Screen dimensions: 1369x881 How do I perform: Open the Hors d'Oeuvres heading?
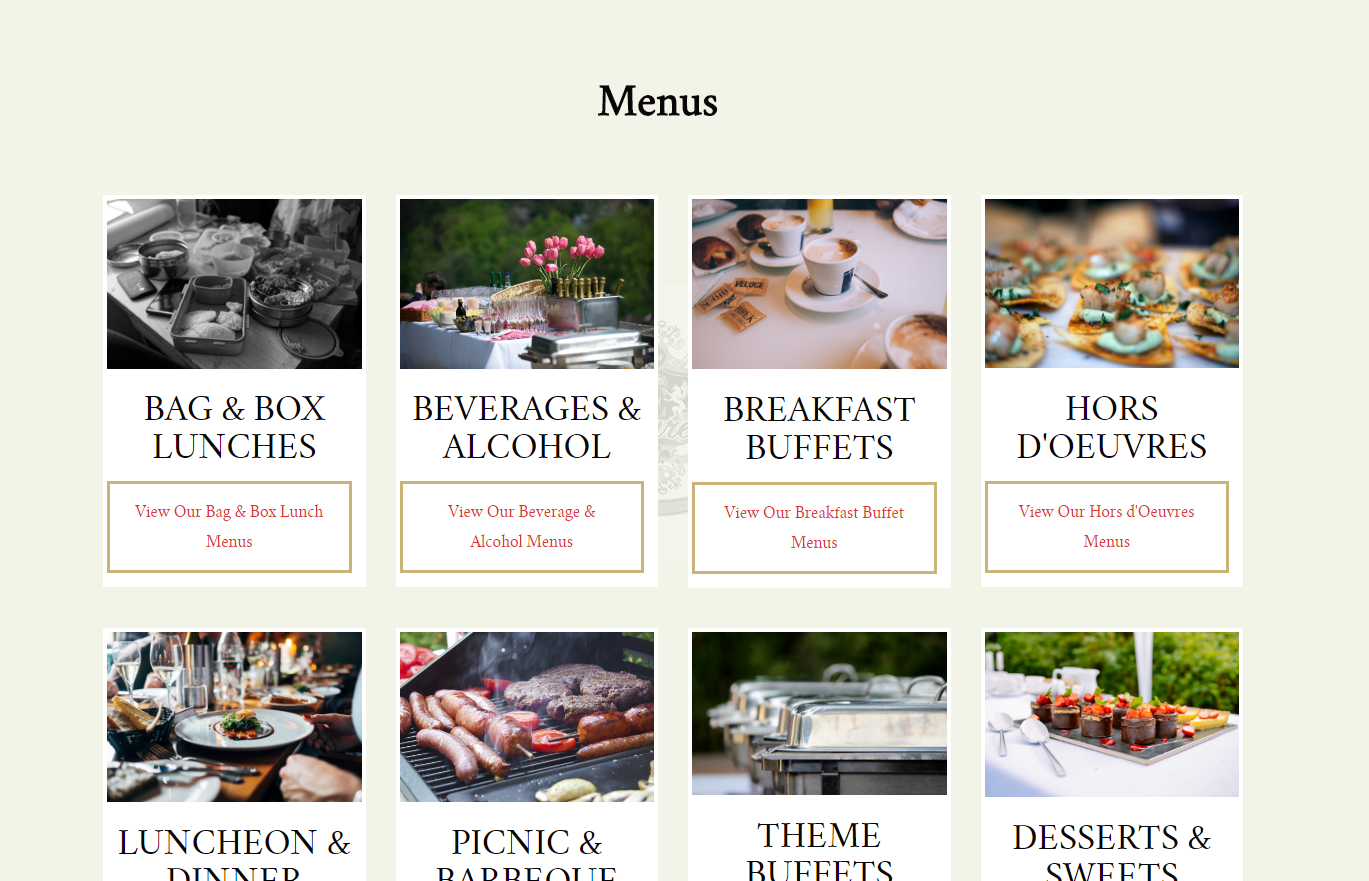tap(1112, 427)
